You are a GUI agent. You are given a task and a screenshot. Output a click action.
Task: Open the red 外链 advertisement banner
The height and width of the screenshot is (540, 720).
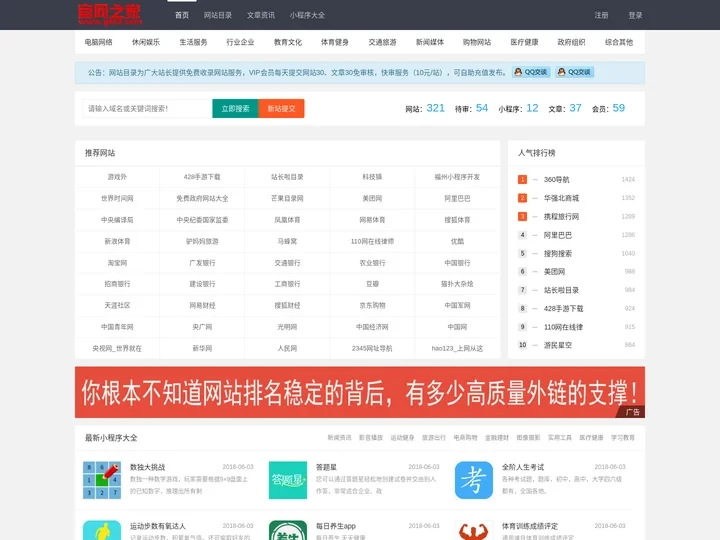click(360, 392)
